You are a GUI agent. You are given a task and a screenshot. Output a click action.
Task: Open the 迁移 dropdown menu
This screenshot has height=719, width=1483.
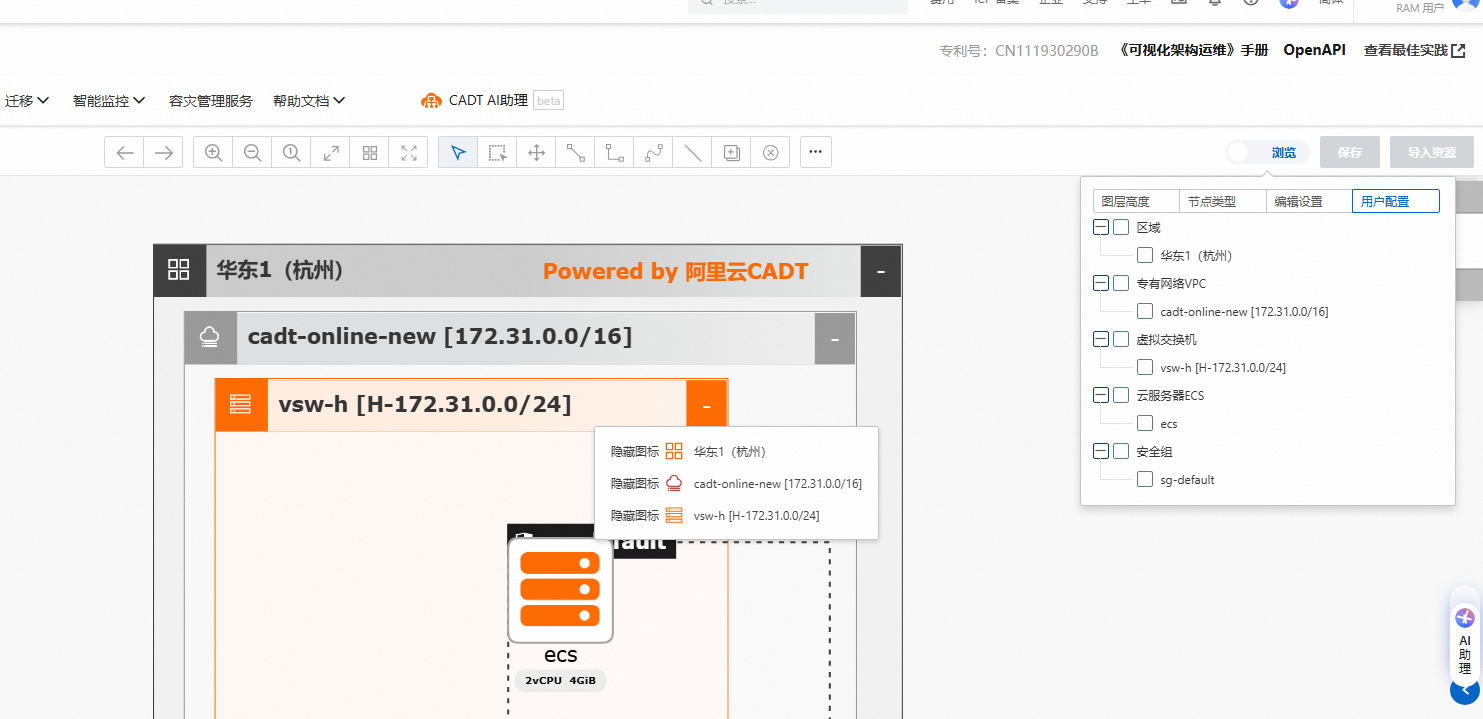click(27, 100)
